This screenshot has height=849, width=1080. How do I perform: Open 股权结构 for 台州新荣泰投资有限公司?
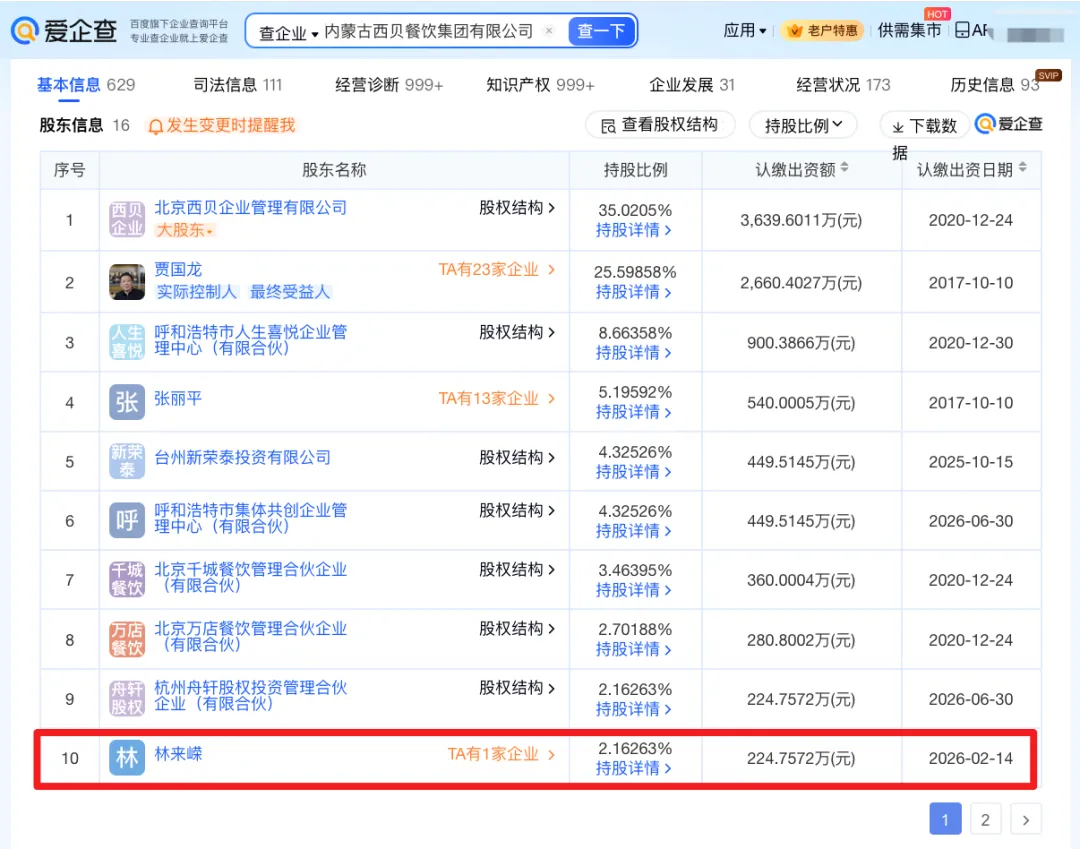(x=517, y=458)
